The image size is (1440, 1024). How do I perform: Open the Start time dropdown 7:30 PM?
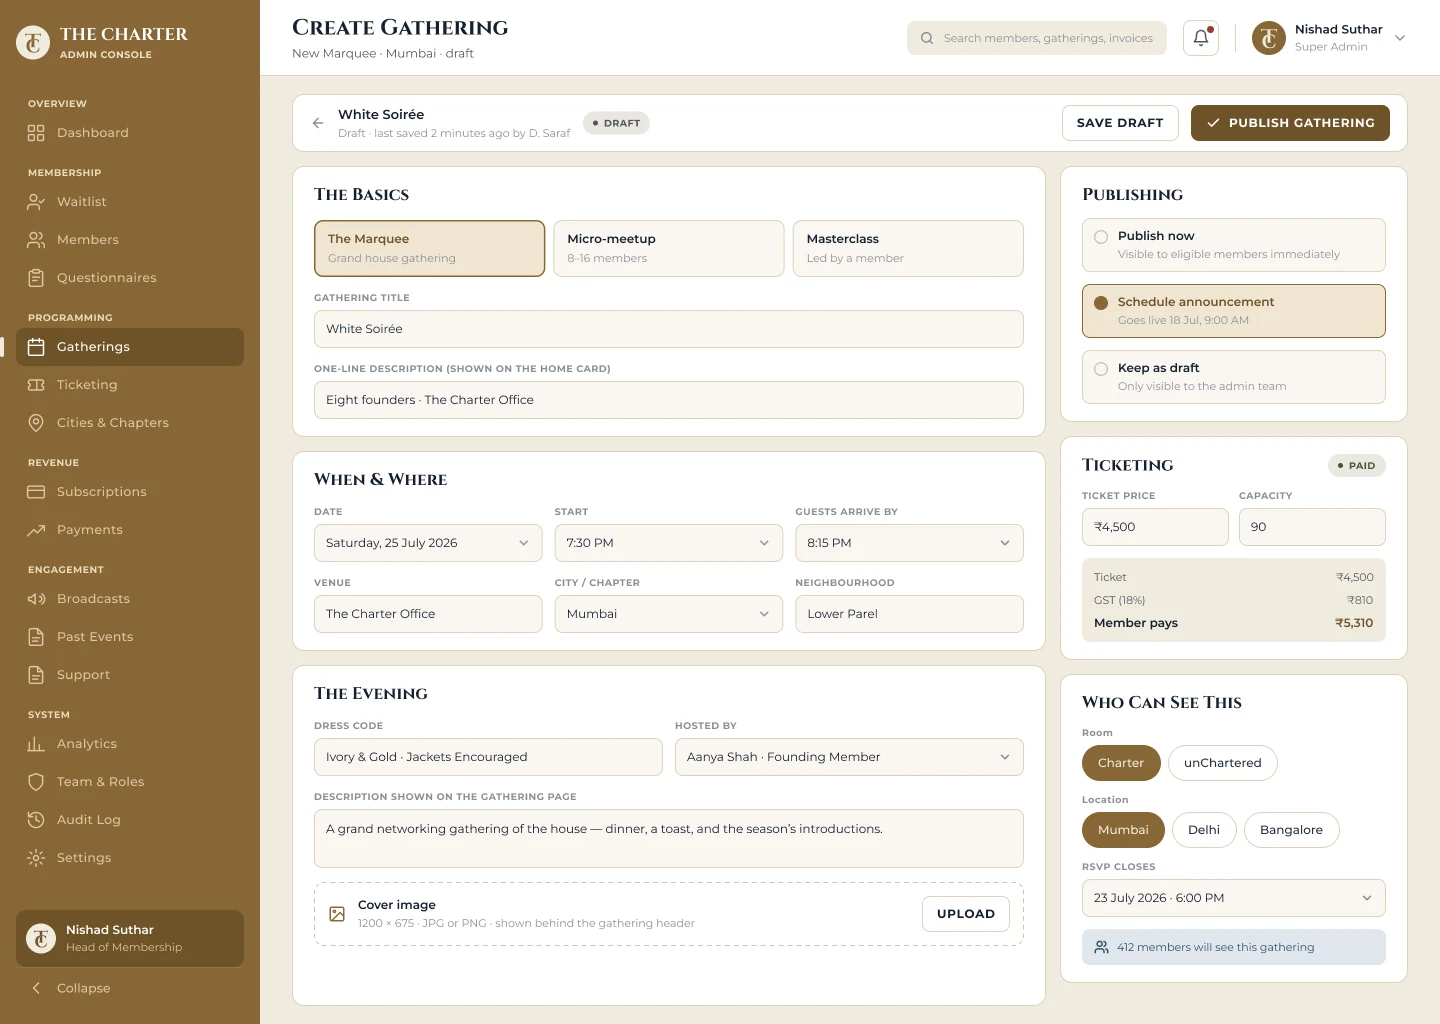[x=669, y=543]
